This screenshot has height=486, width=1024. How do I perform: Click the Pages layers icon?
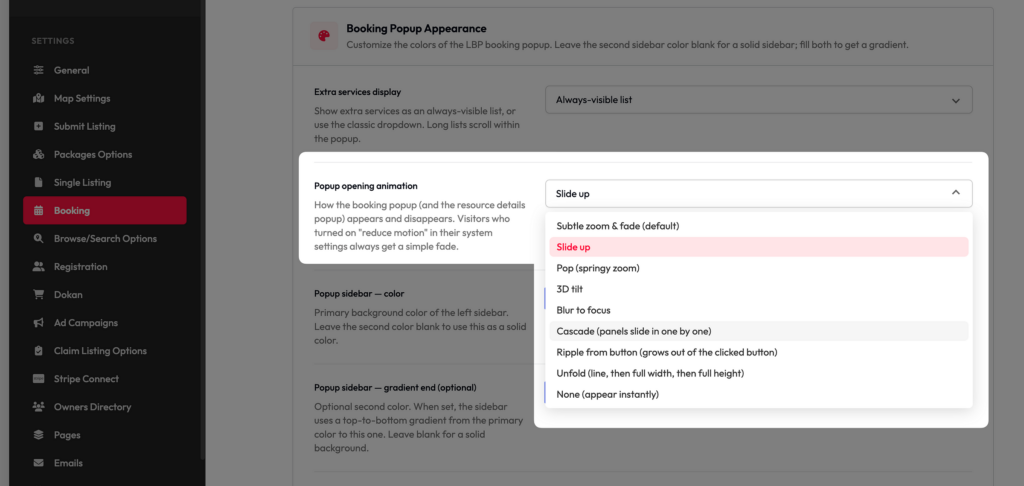click(39, 435)
